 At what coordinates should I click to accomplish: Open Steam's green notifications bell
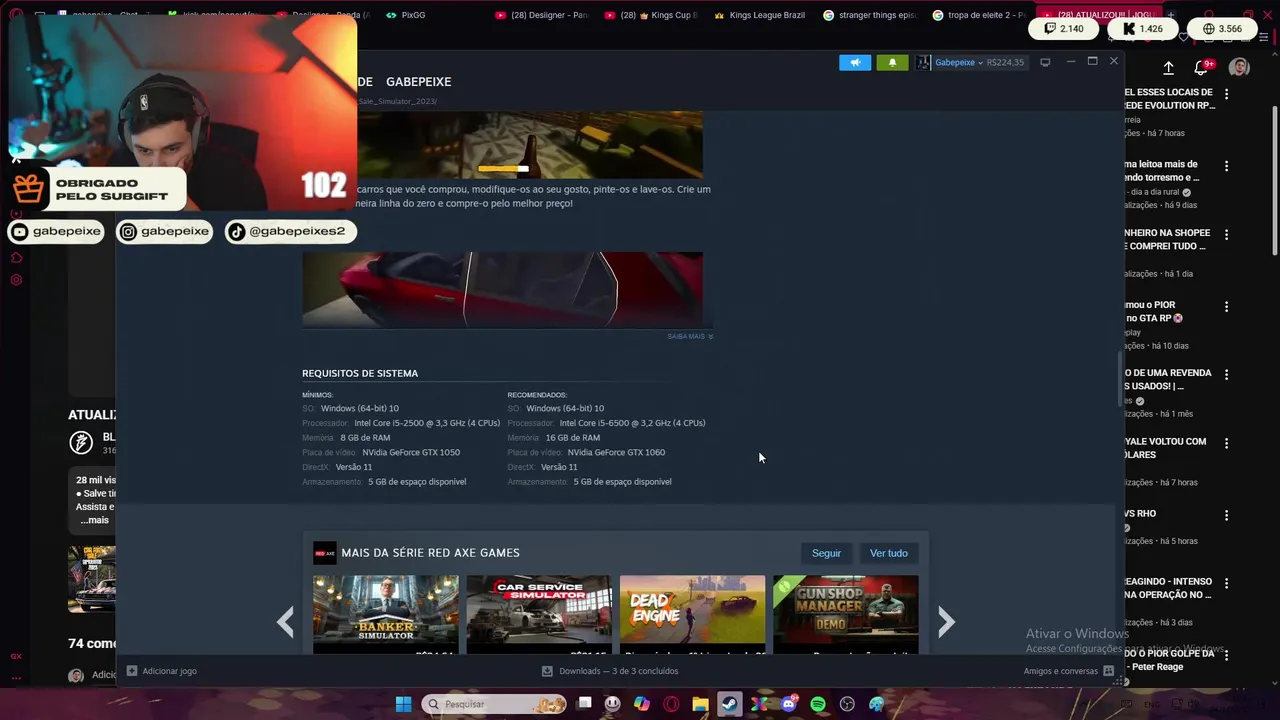[893, 62]
